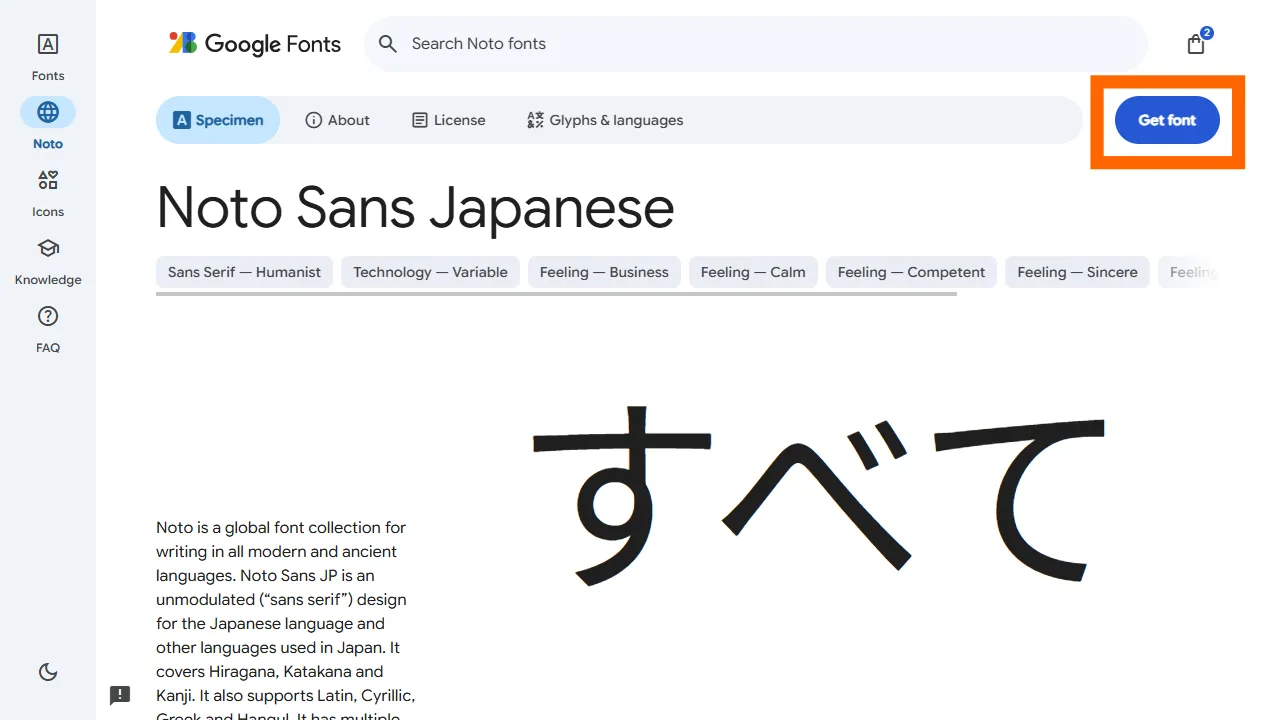
Task: Select Feeling — Competent tag
Action: click(x=911, y=272)
